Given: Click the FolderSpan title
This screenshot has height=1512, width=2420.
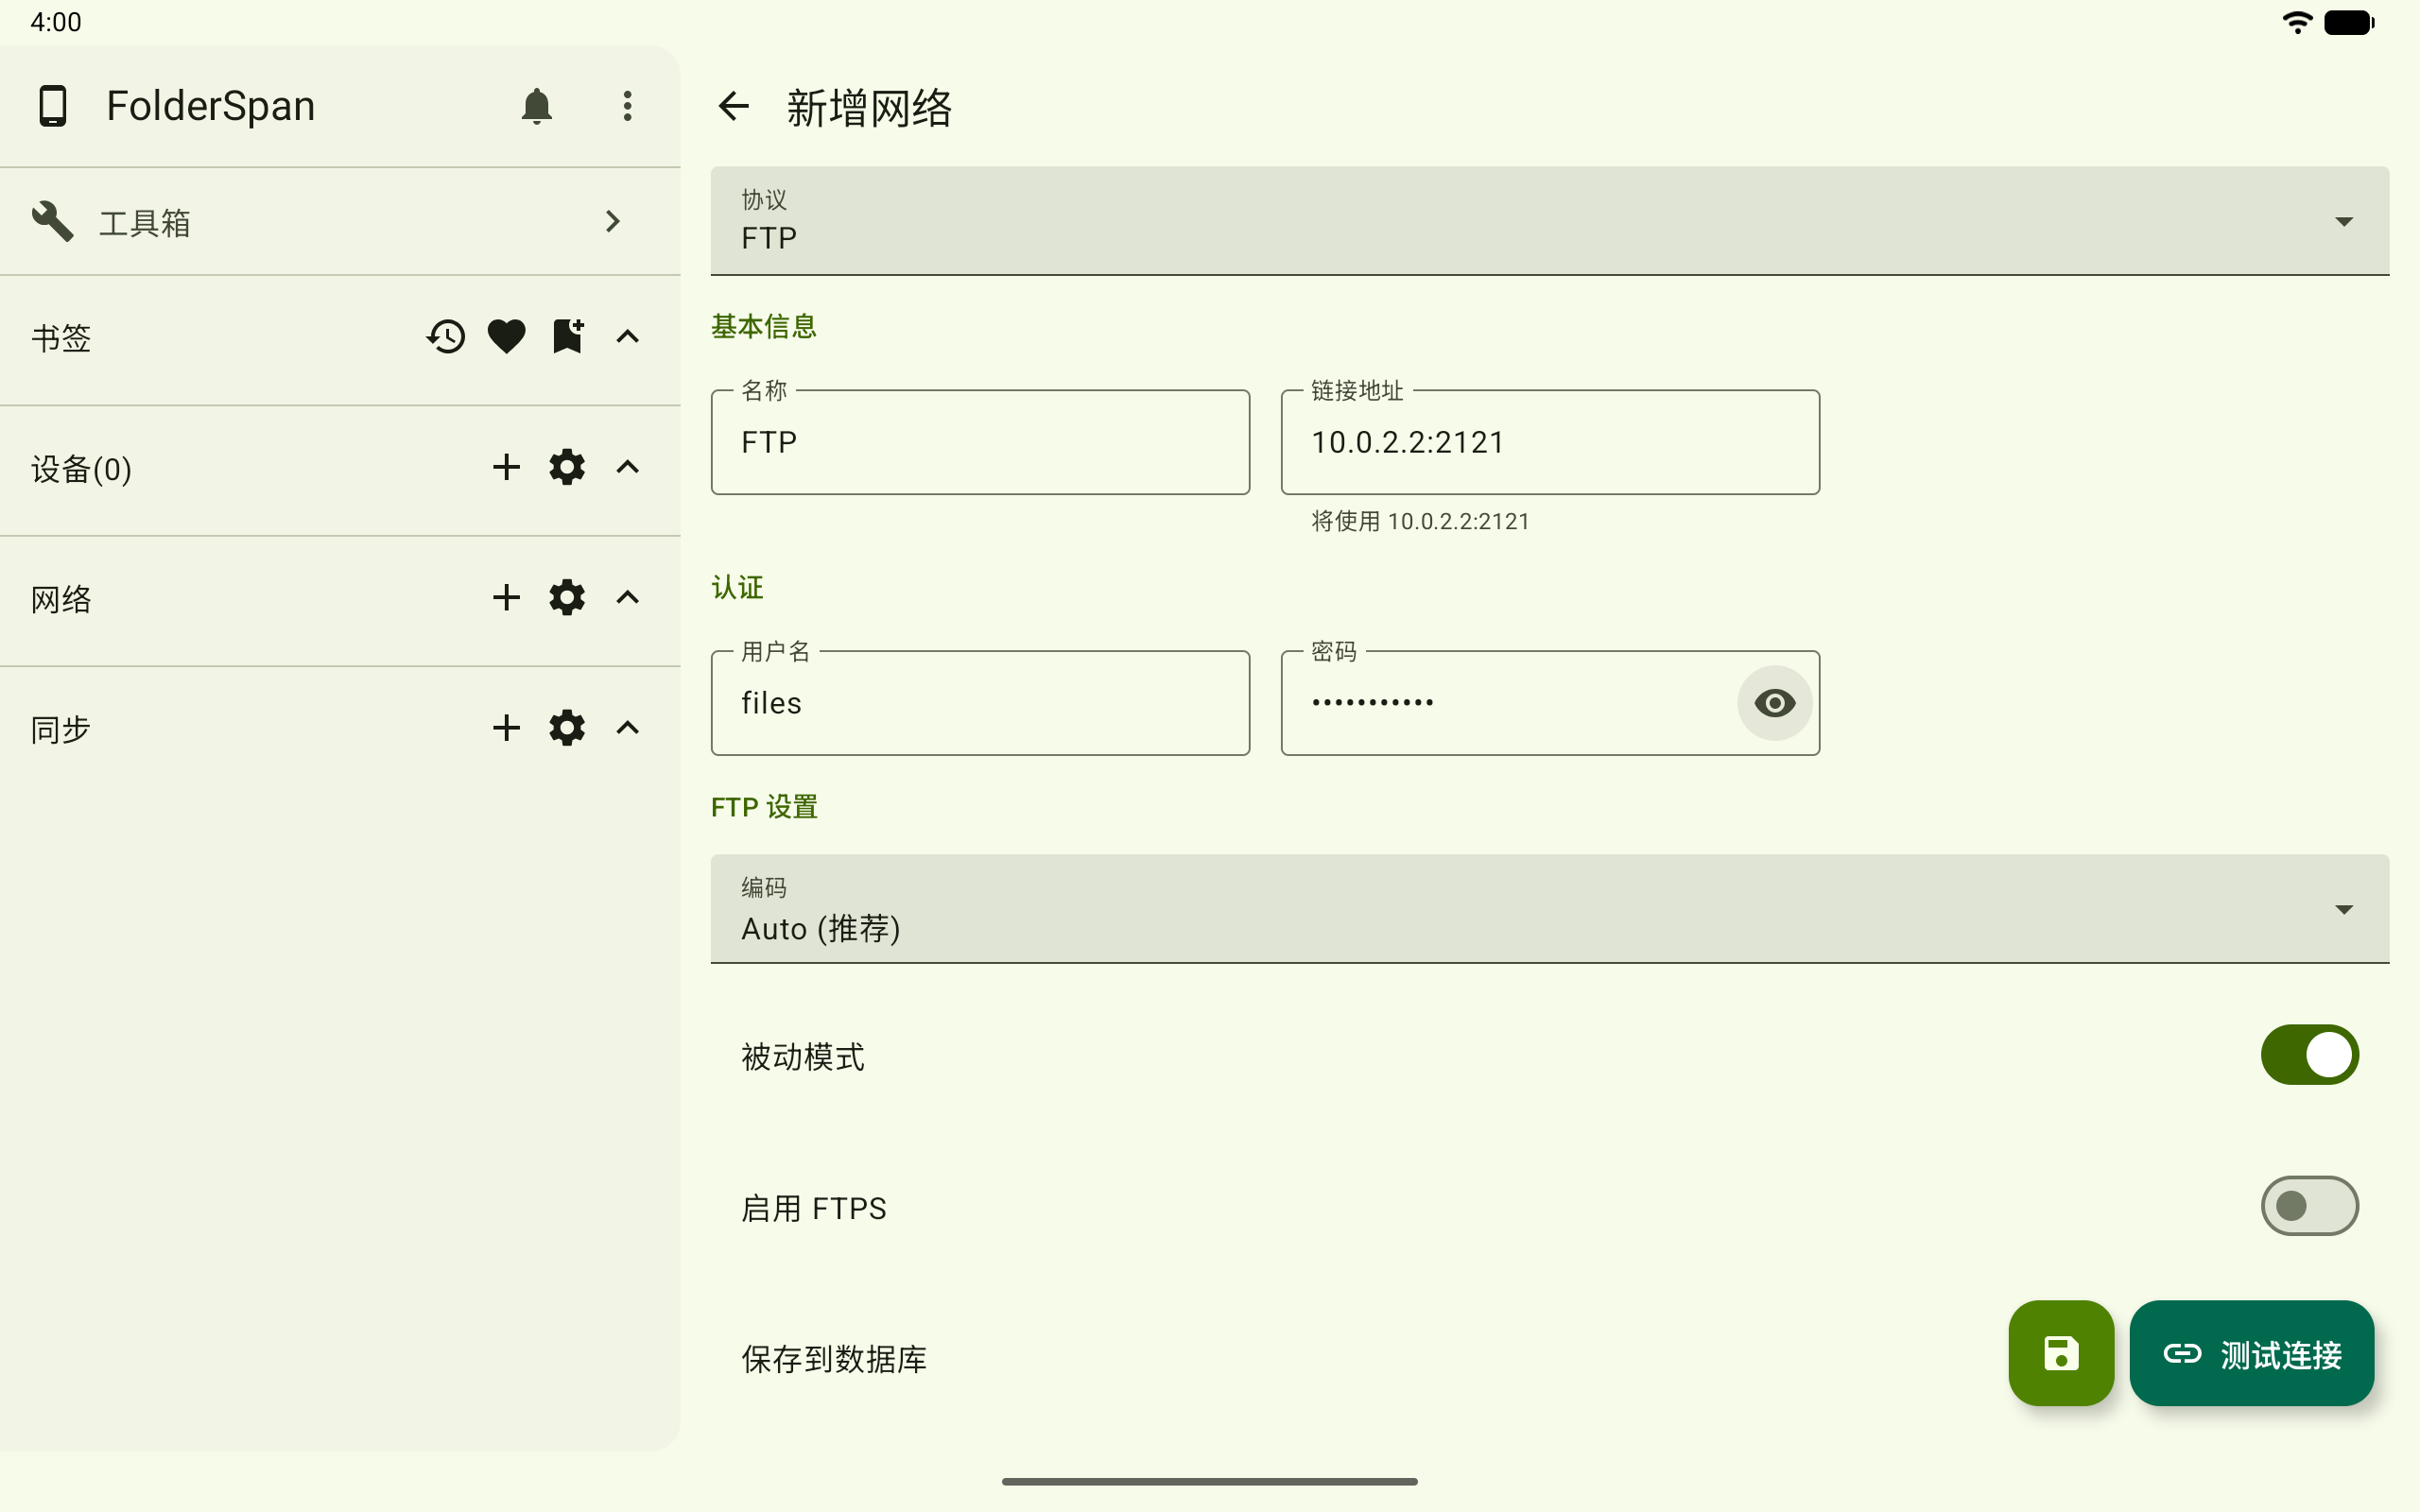Looking at the screenshot, I should pyautogui.click(x=211, y=106).
